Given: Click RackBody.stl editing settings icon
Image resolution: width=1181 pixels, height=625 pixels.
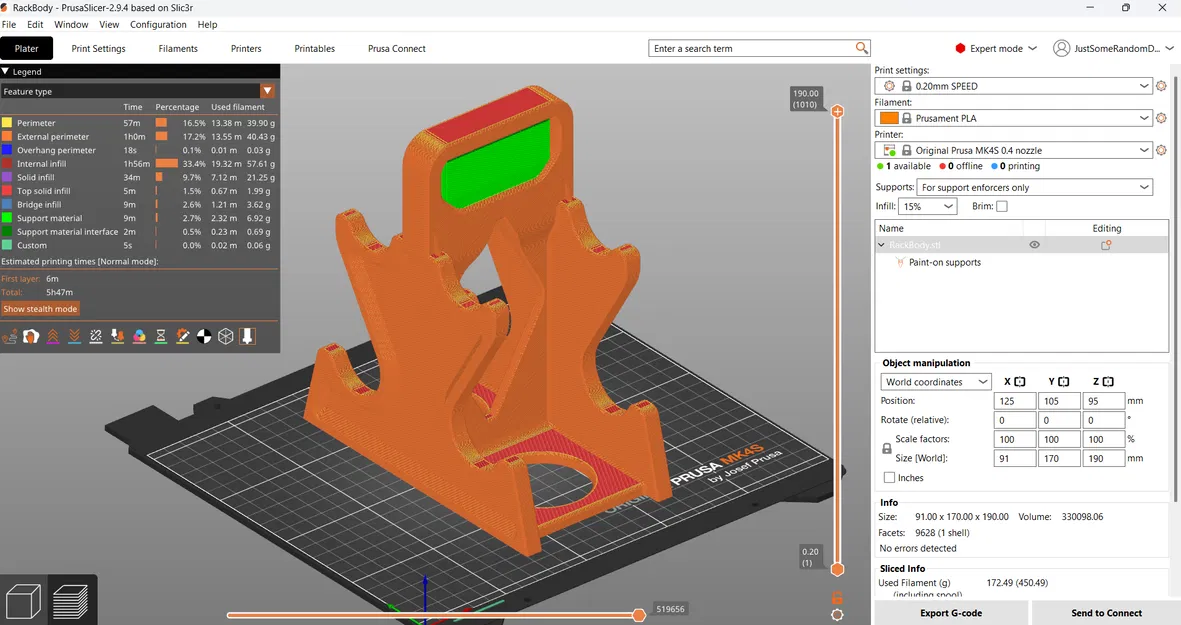Looking at the screenshot, I should (x=1106, y=245).
